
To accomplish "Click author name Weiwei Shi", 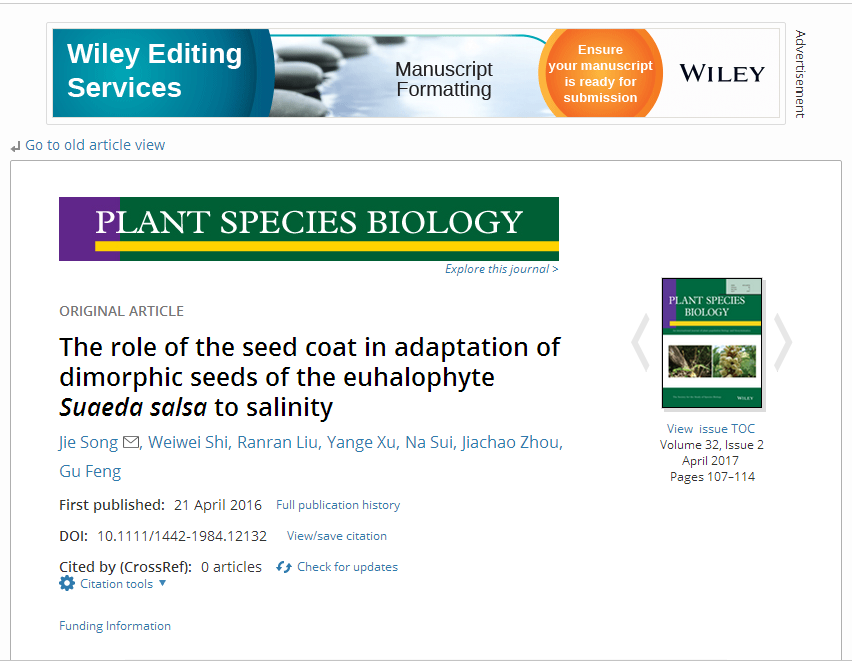I will coord(190,442).
